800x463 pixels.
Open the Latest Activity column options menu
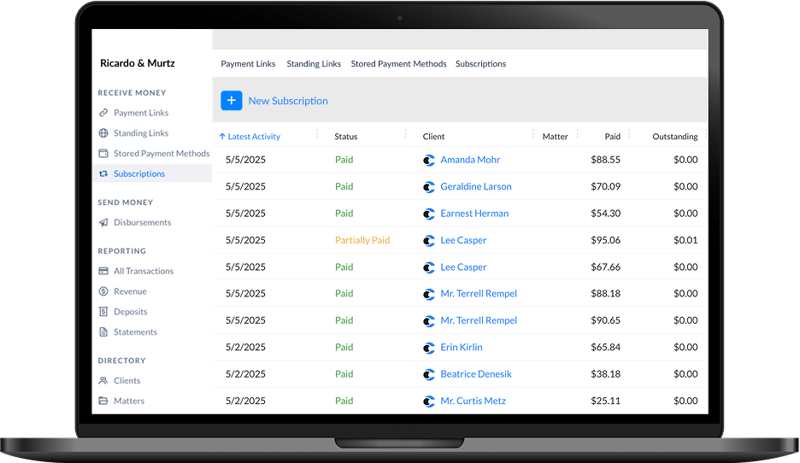pyautogui.click(x=317, y=136)
